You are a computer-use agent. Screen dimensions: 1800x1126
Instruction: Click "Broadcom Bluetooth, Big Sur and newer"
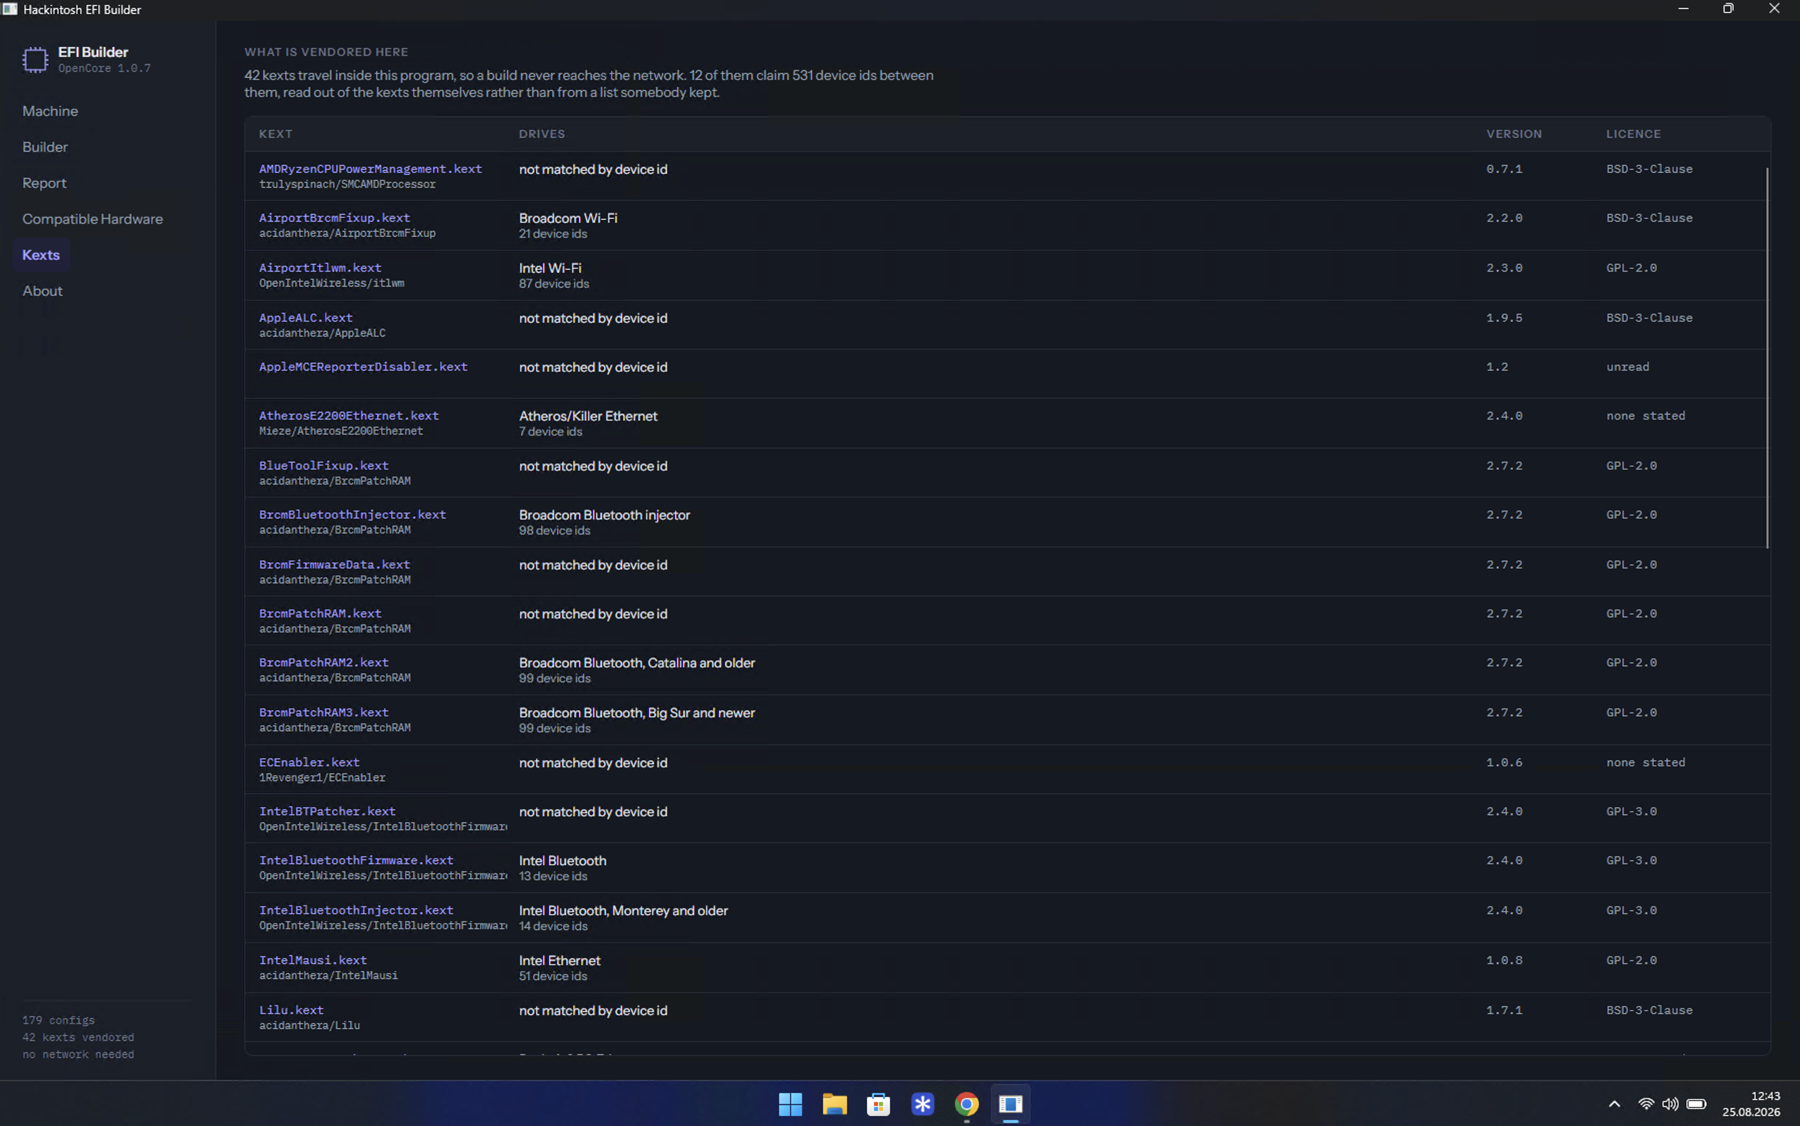click(637, 713)
